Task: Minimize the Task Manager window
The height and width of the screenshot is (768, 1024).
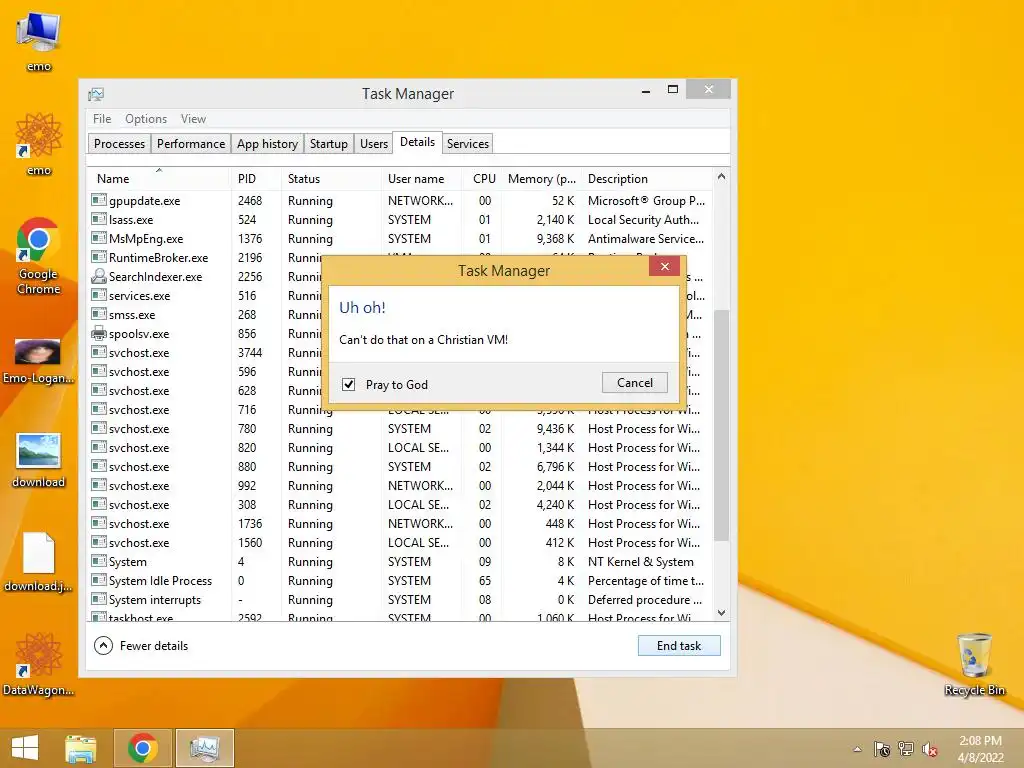Action: click(646, 90)
